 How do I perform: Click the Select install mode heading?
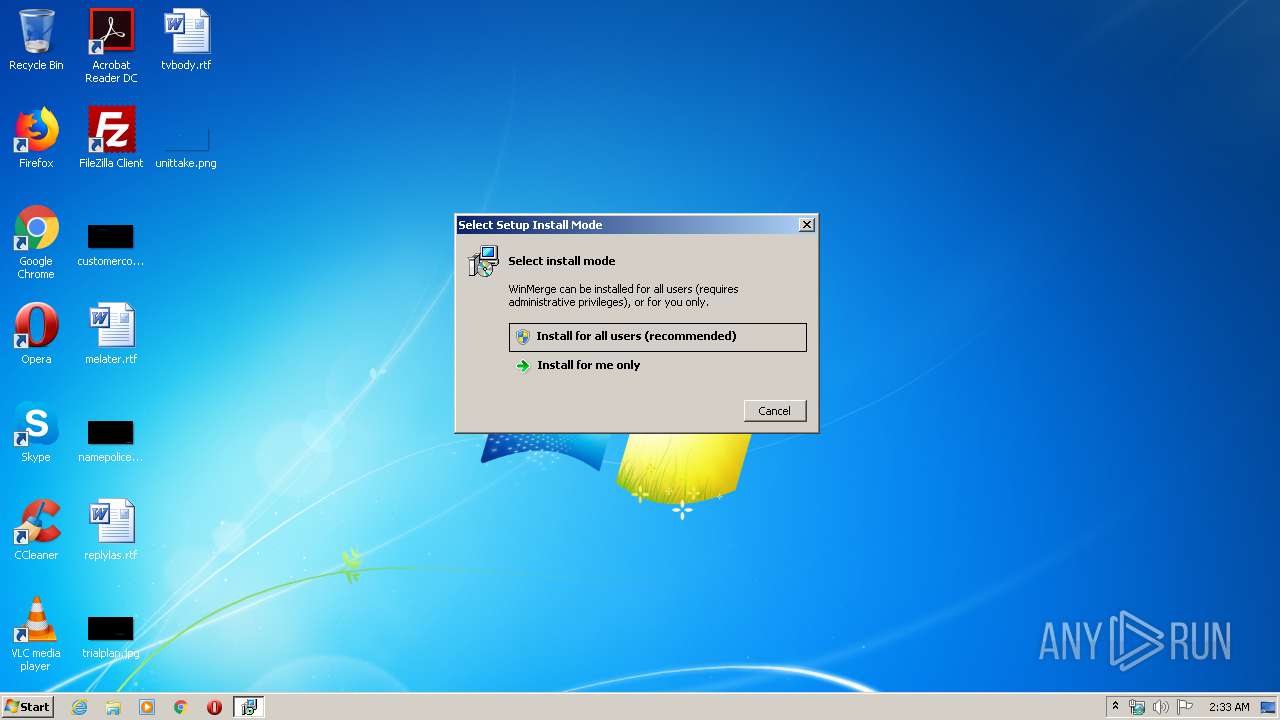tap(562, 261)
